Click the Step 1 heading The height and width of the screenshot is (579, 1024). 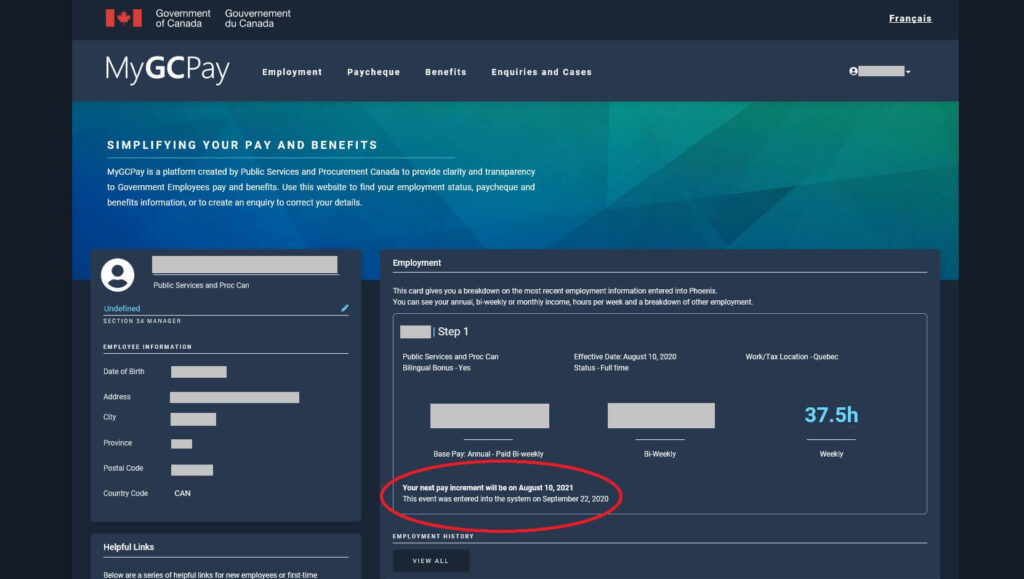(x=453, y=332)
